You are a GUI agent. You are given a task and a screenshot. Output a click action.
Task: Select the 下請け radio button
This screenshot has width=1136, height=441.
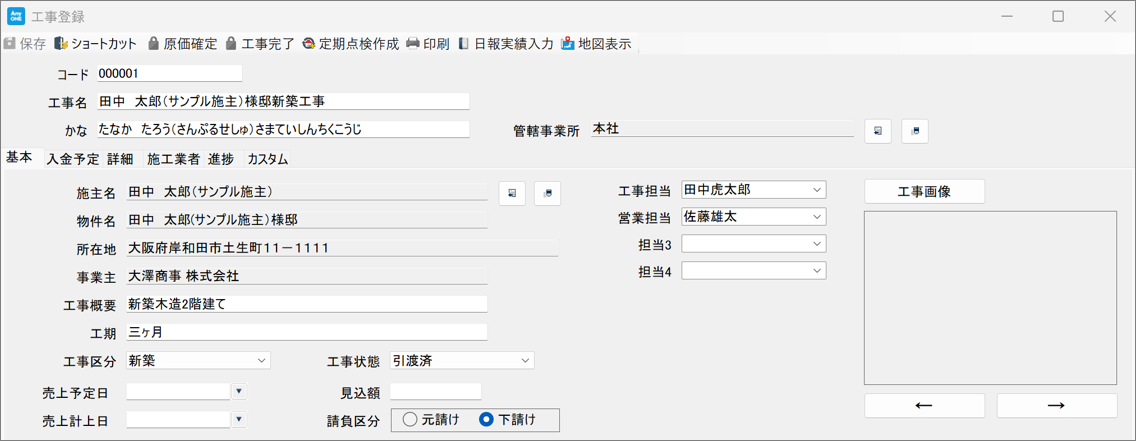click(x=486, y=420)
